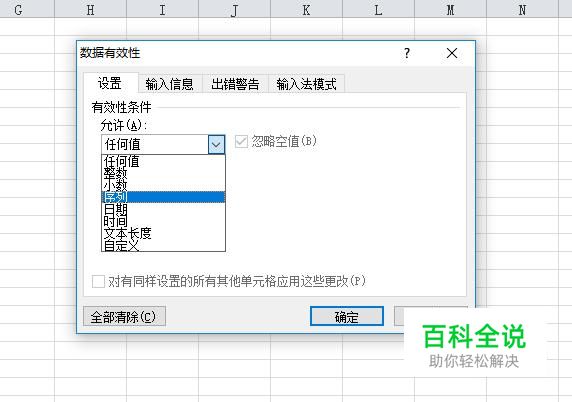This screenshot has width=572, height=402.
Task: Open the 输入信息 tab
Action: 170,84
